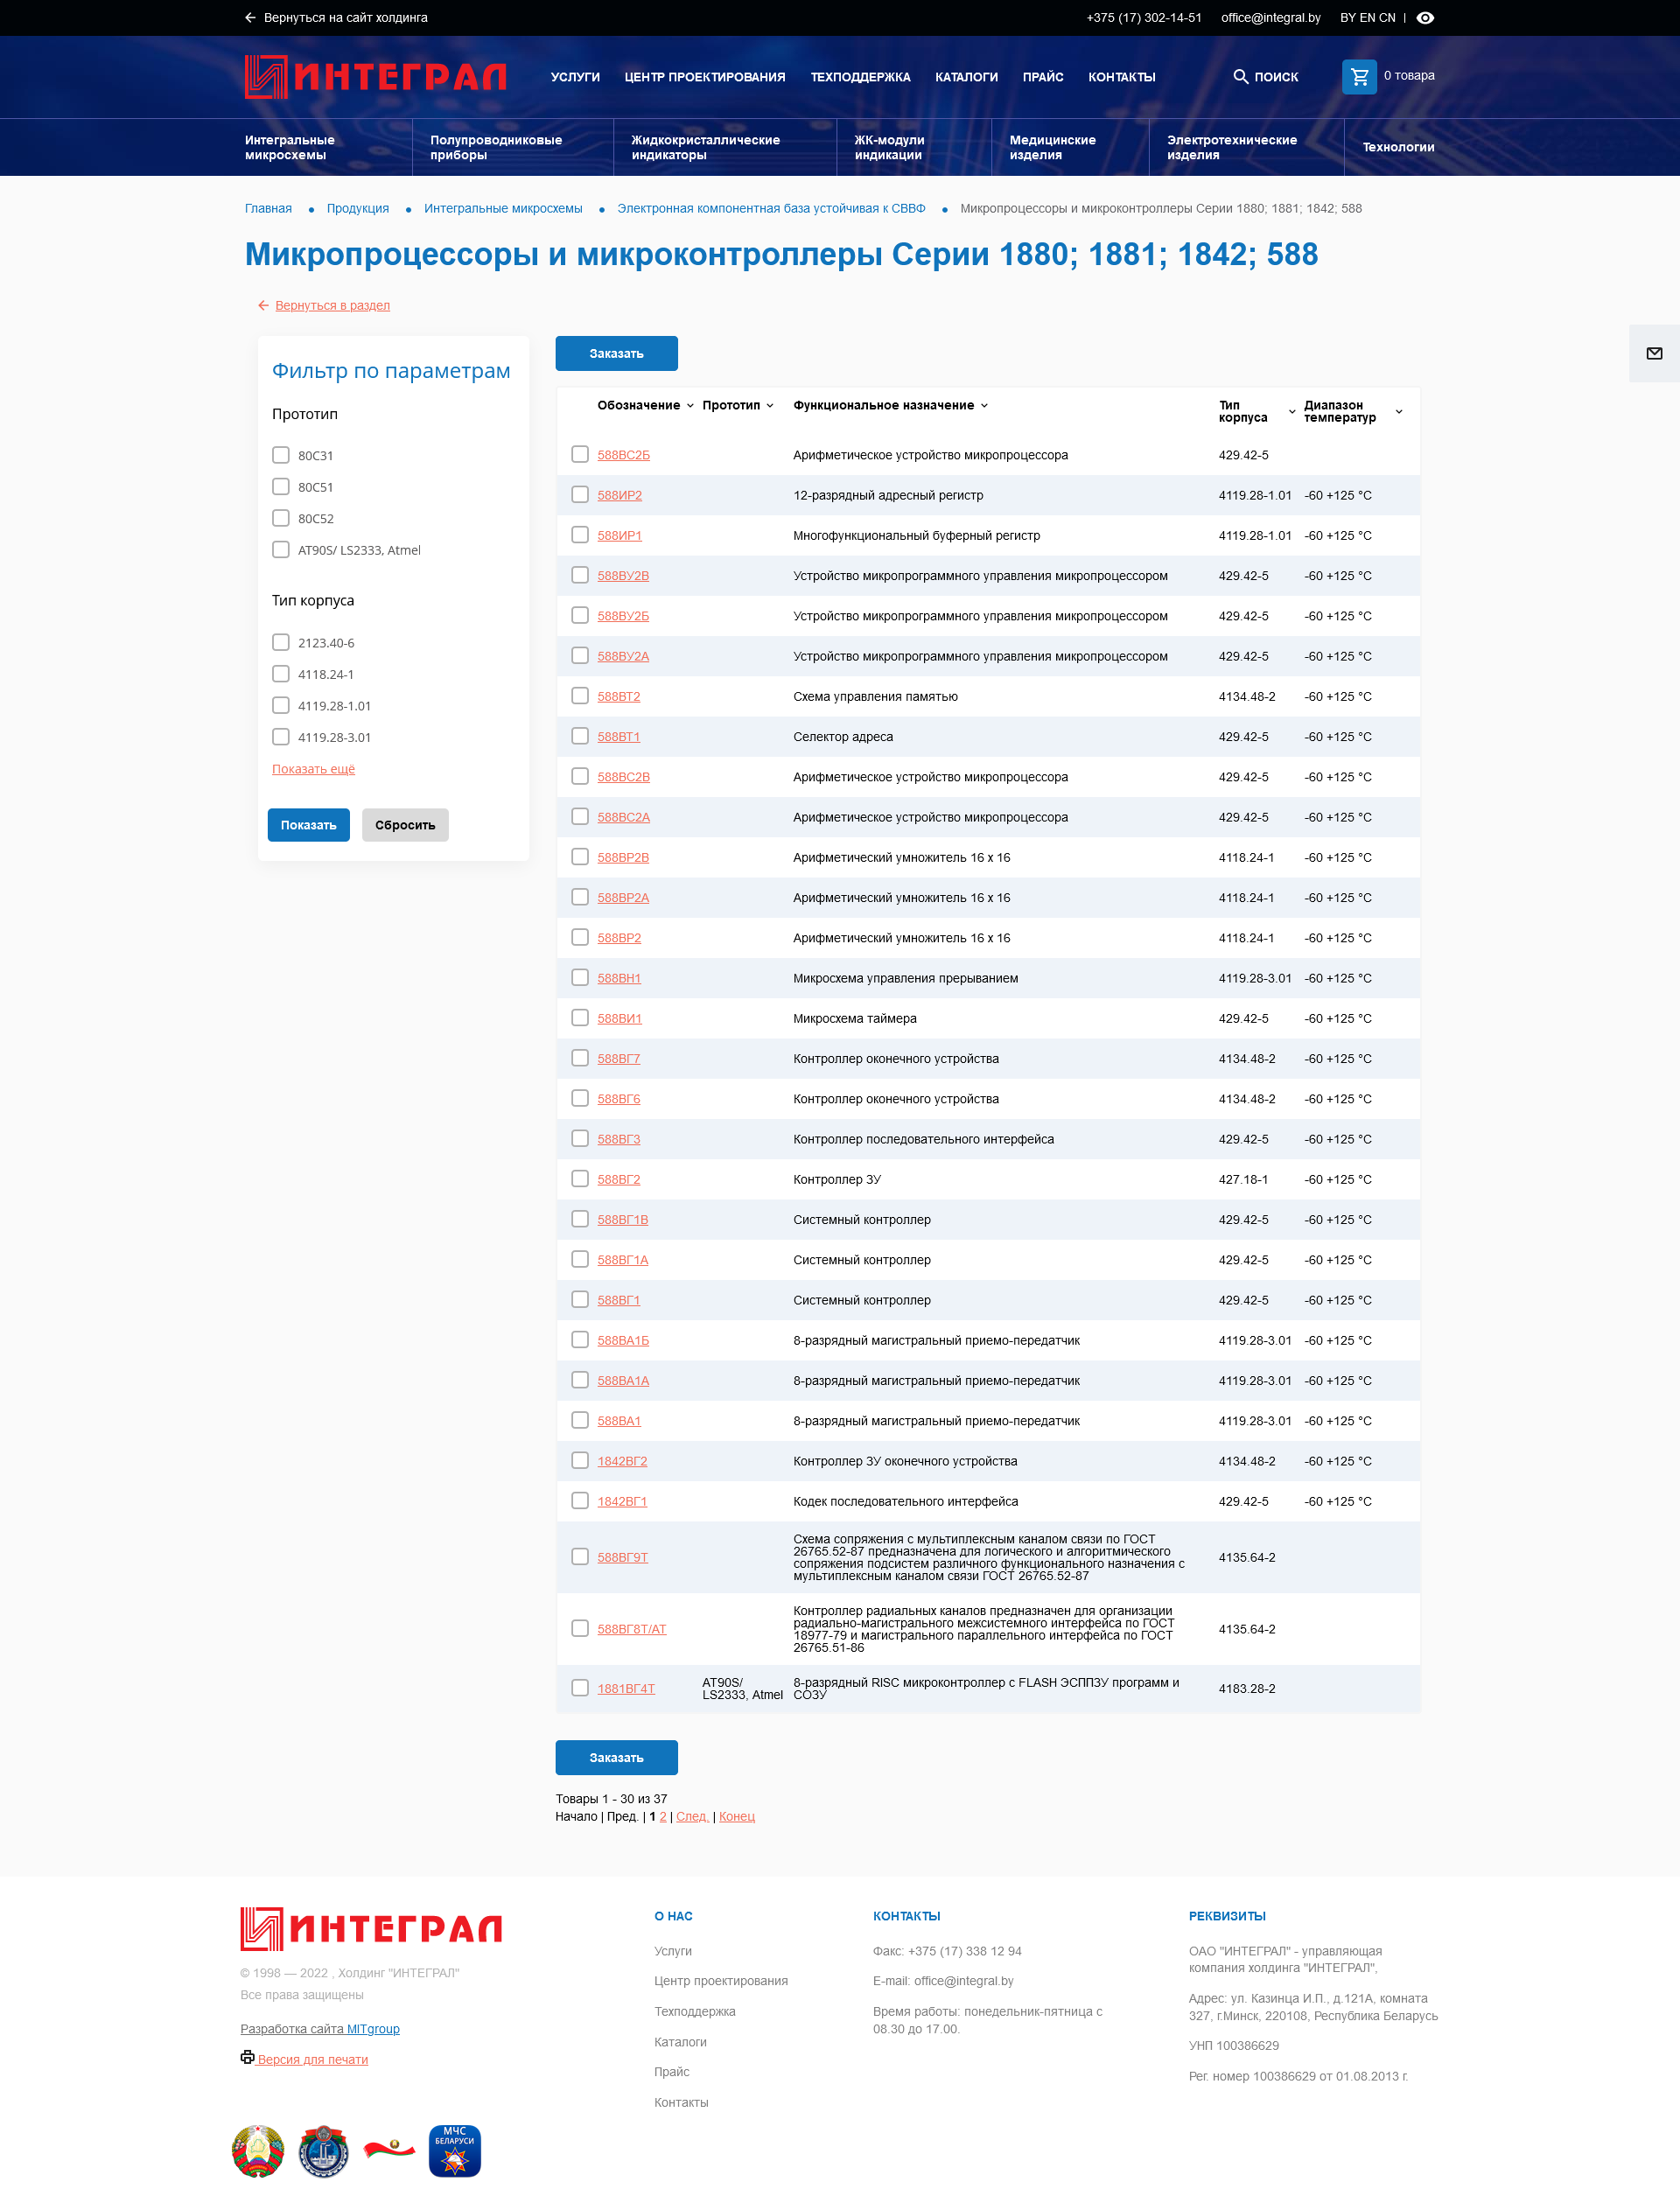The width and height of the screenshot is (1680, 2210).
Task: Sort by the Тип корпуса column
Action: [1256, 411]
